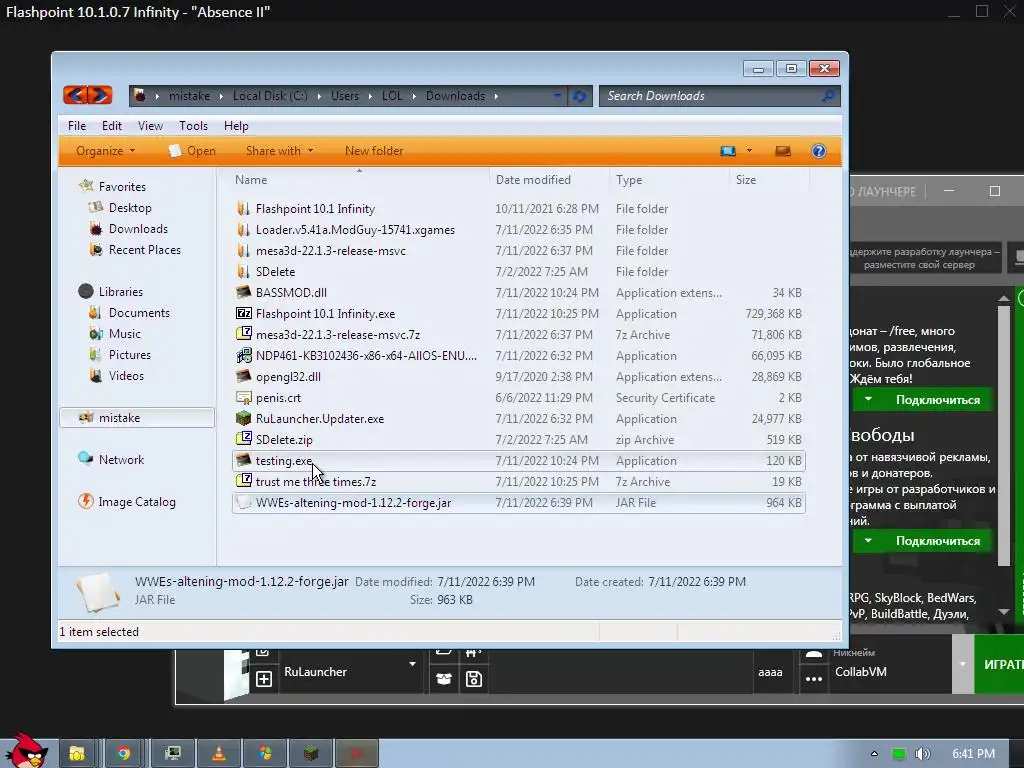Open Chrome from the taskbar
Viewport: 1024px width, 768px height.
pos(123,754)
